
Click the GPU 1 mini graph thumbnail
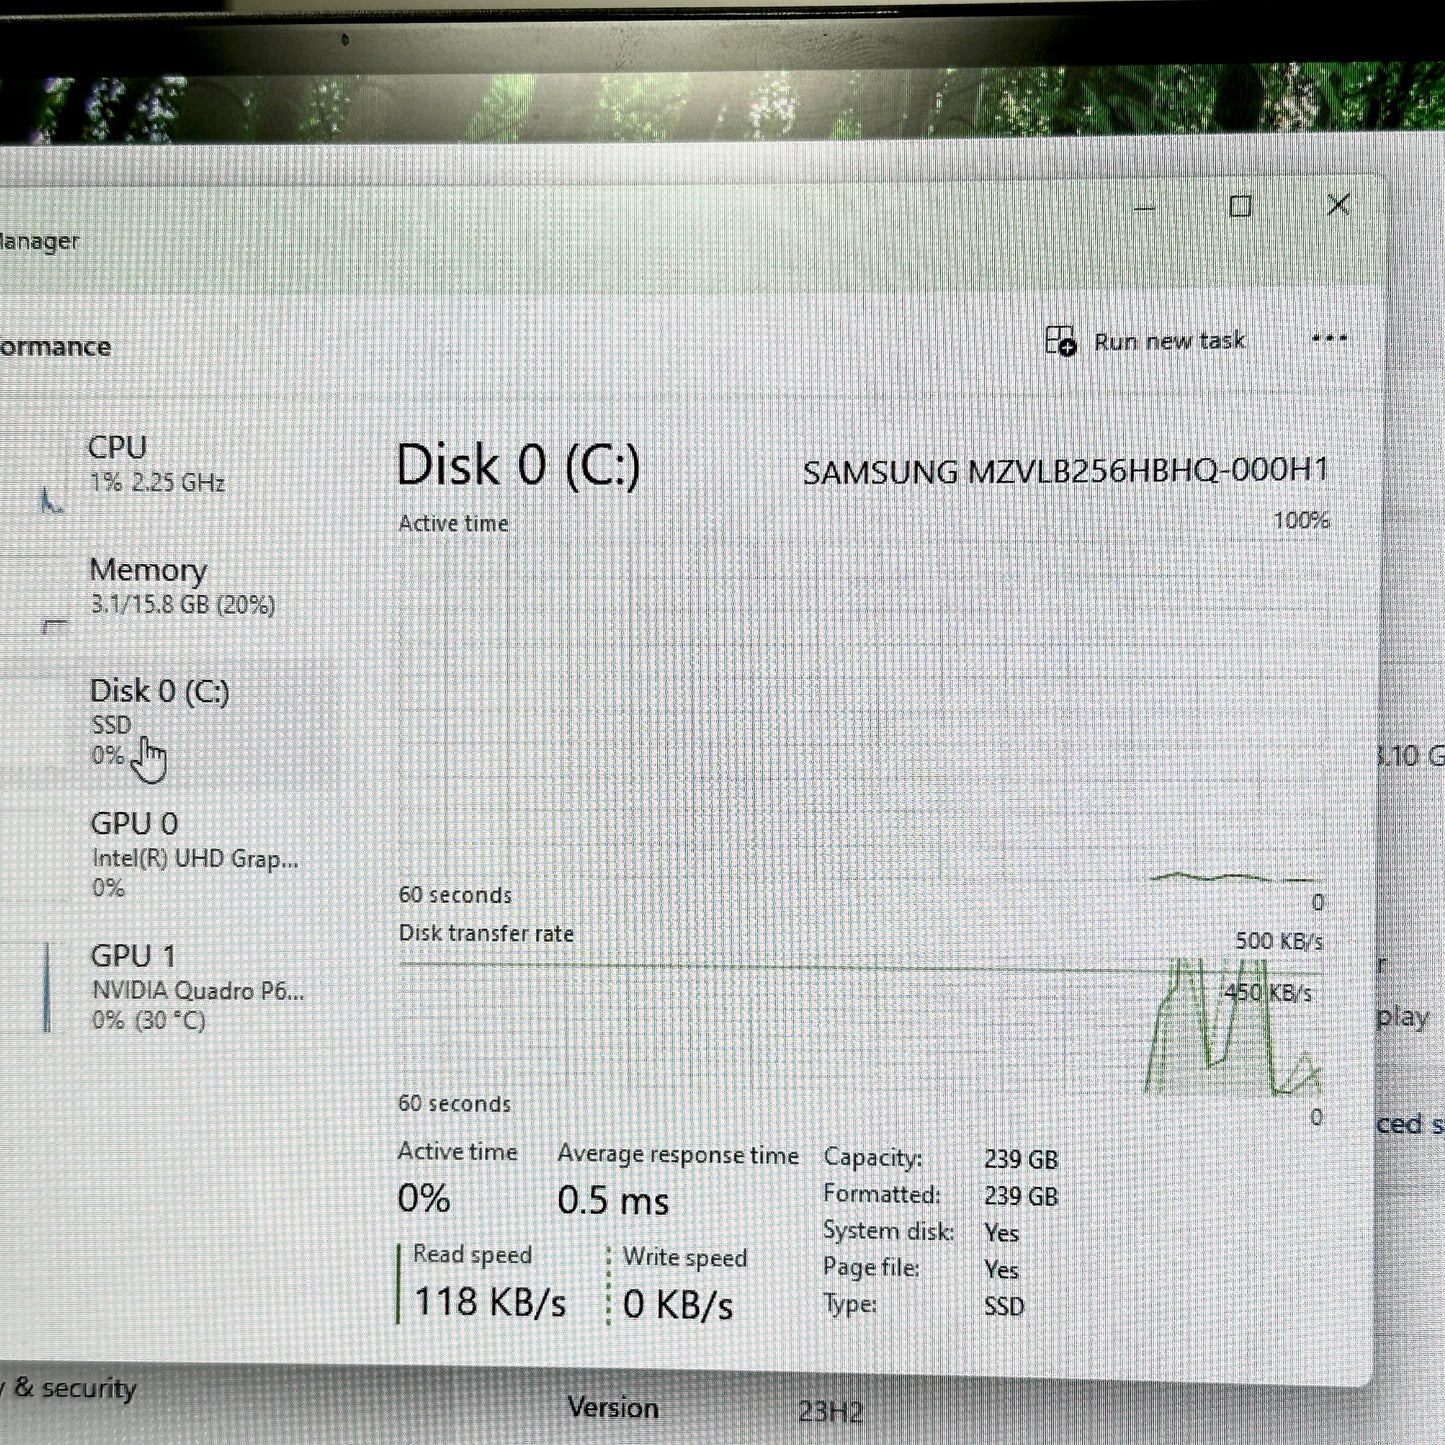[47, 987]
